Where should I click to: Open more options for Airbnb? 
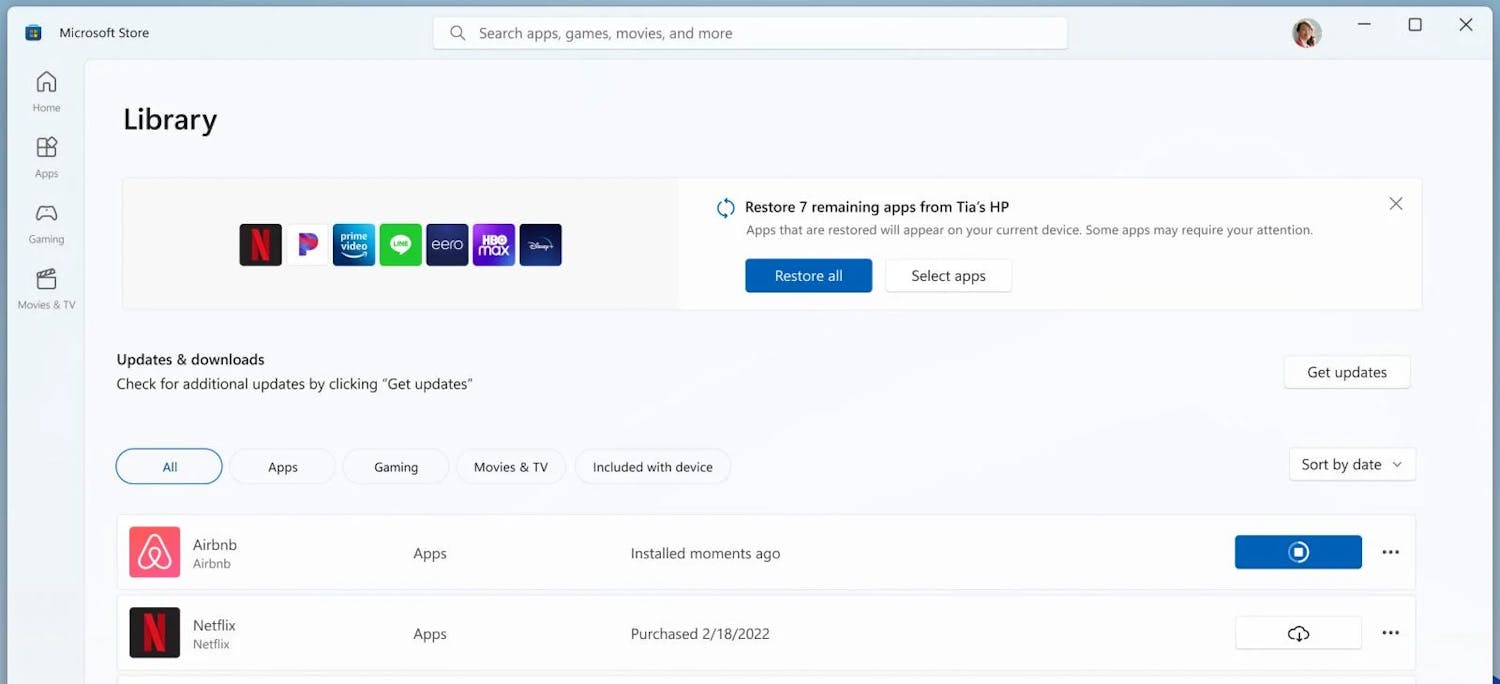[x=1391, y=551]
